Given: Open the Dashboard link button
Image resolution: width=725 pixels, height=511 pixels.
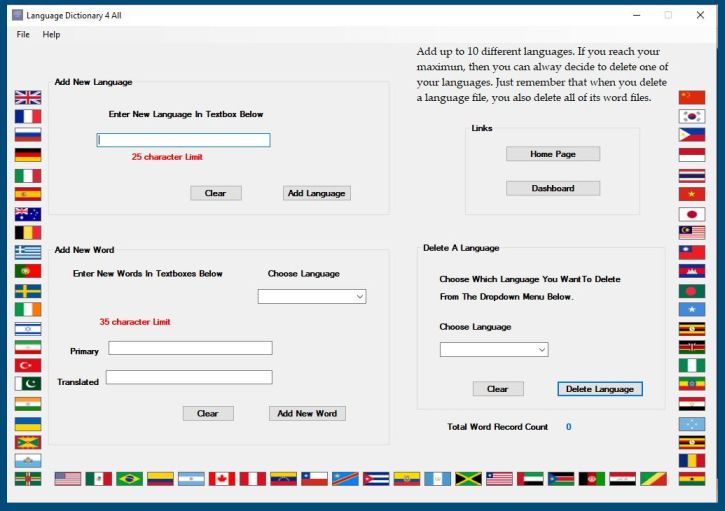Looking at the screenshot, I should coord(552,188).
